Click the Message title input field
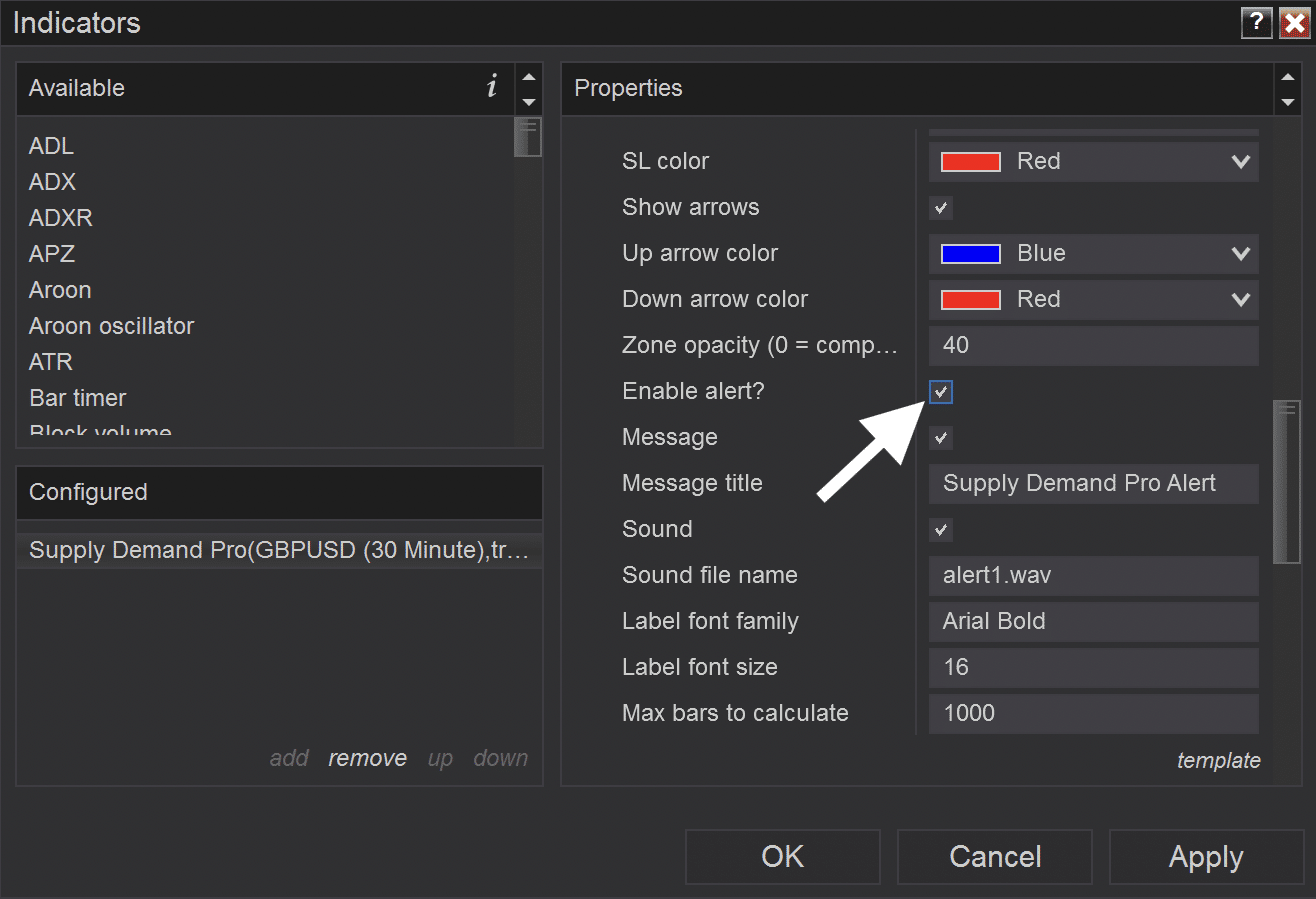The height and width of the screenshot is (899, 1316). pos(1093,483)
